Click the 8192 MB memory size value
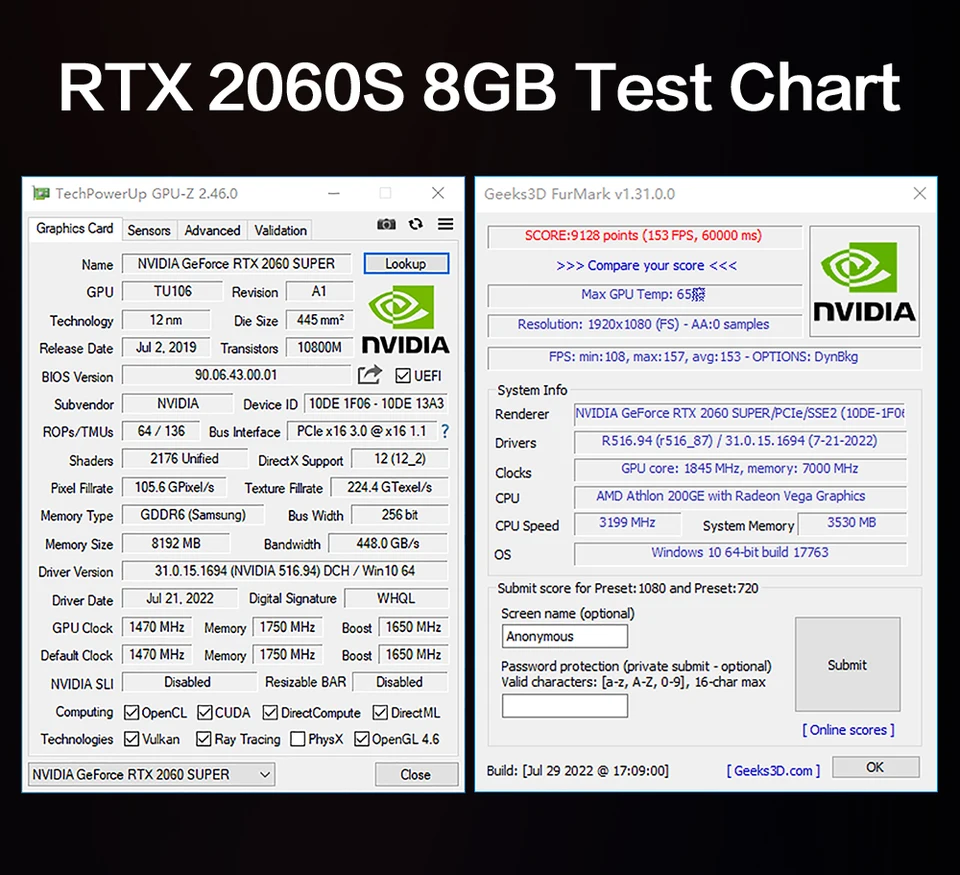This screenshot has height=875, width=960. (x=176, y=543)
